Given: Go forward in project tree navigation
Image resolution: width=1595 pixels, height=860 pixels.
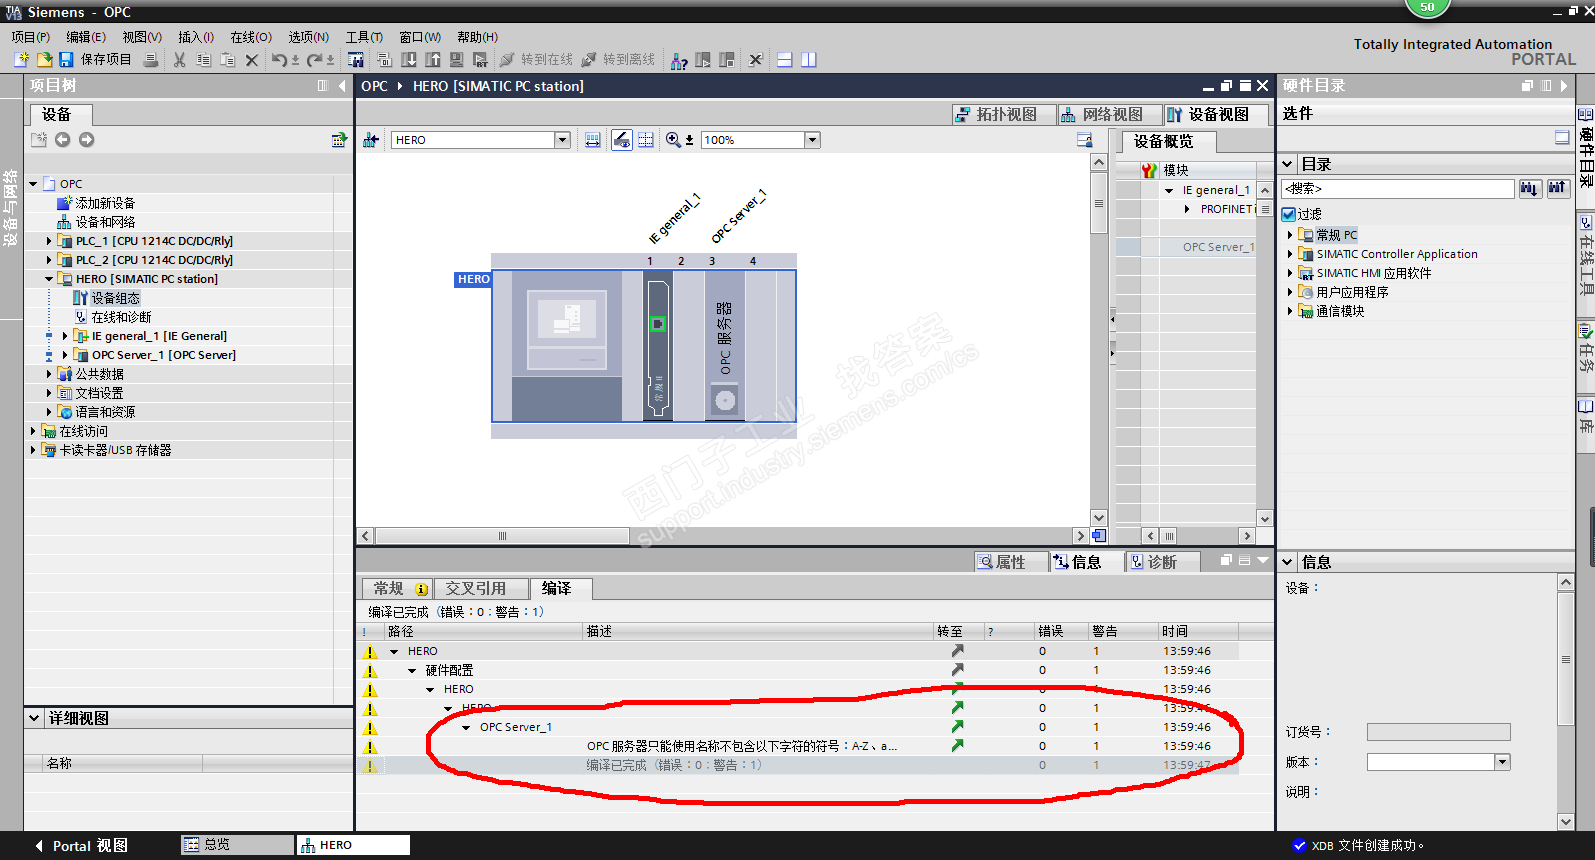Looking at the screenshot, I should tap(87, 140).
